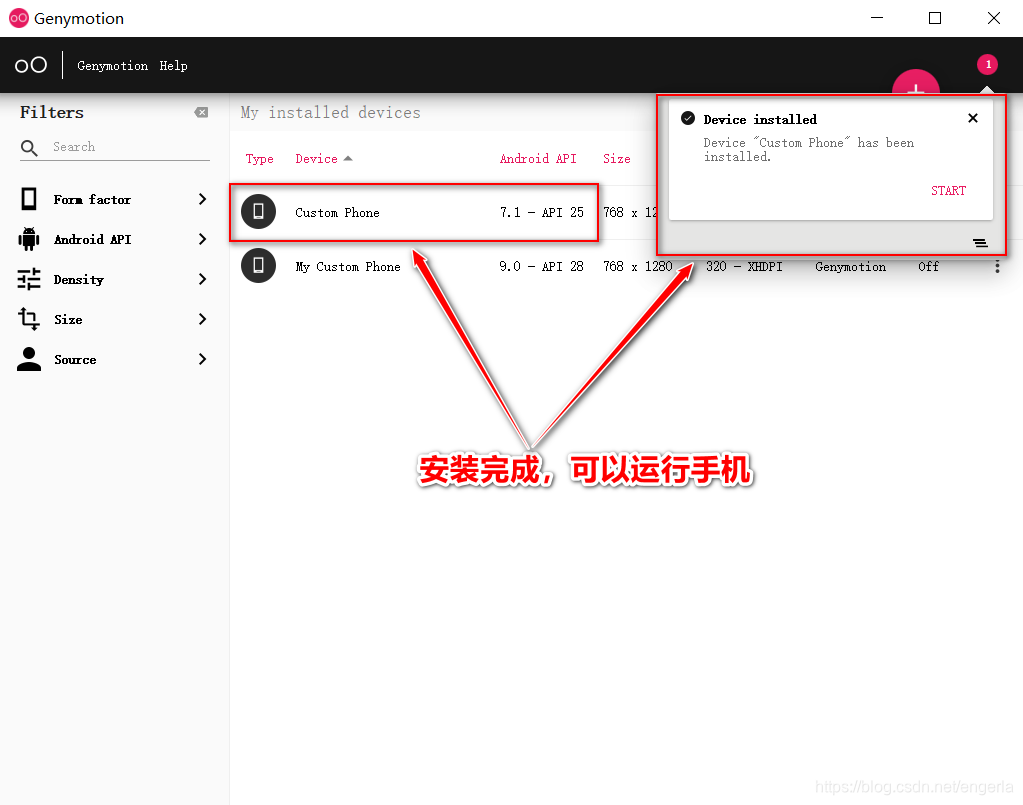Screen dimensions: 1023x805
Task: Click the Source person icon
Action: (29, 359)
